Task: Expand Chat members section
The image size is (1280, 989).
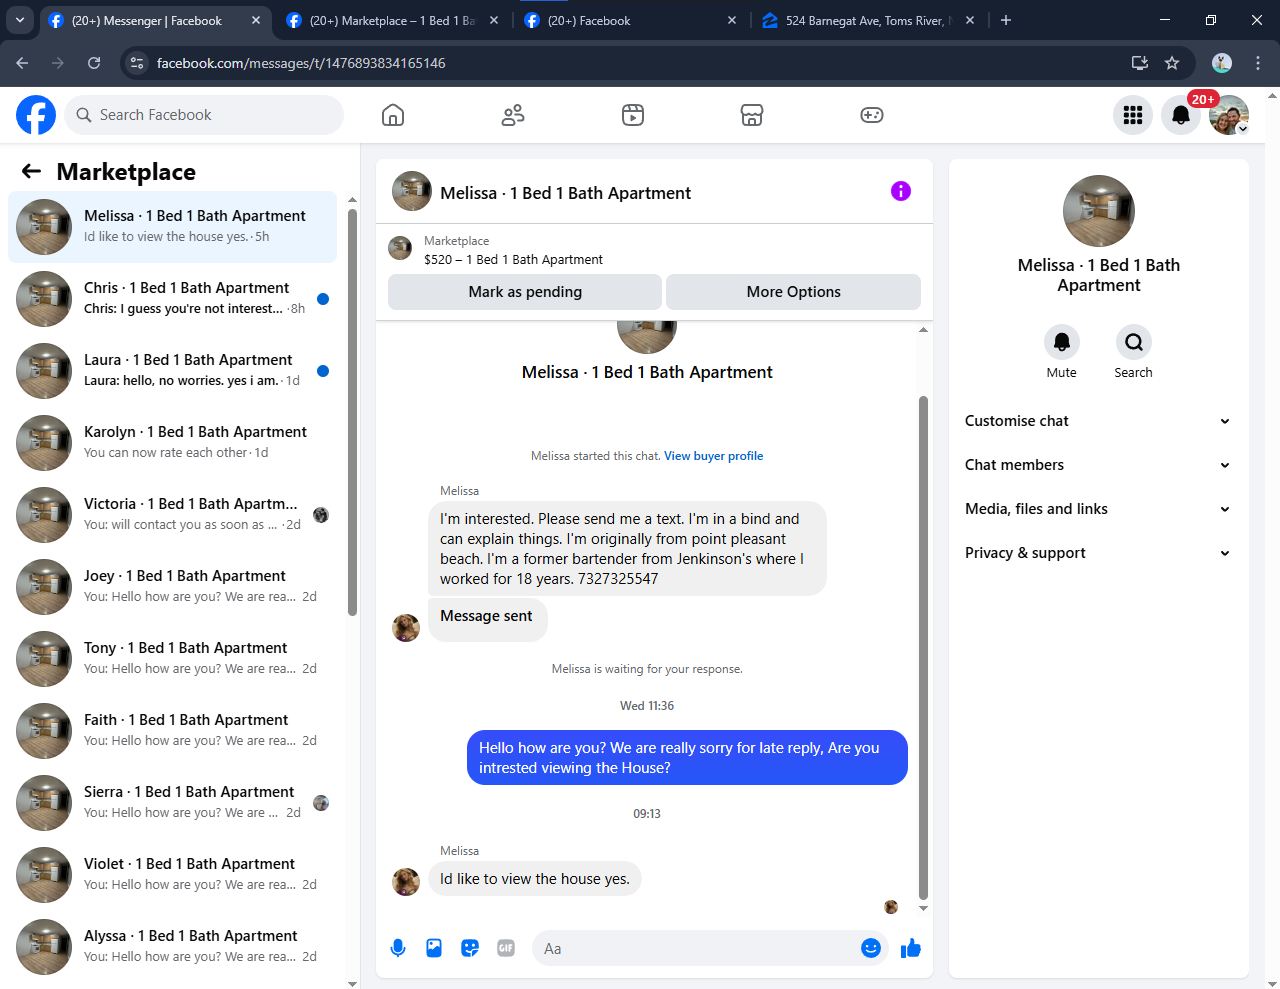Action: [1098, 465]
